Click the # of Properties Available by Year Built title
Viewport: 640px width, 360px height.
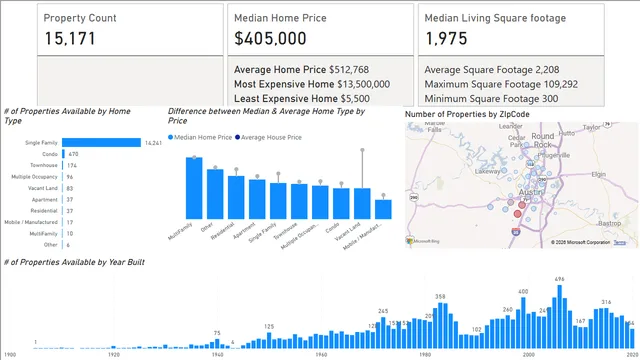74,262
